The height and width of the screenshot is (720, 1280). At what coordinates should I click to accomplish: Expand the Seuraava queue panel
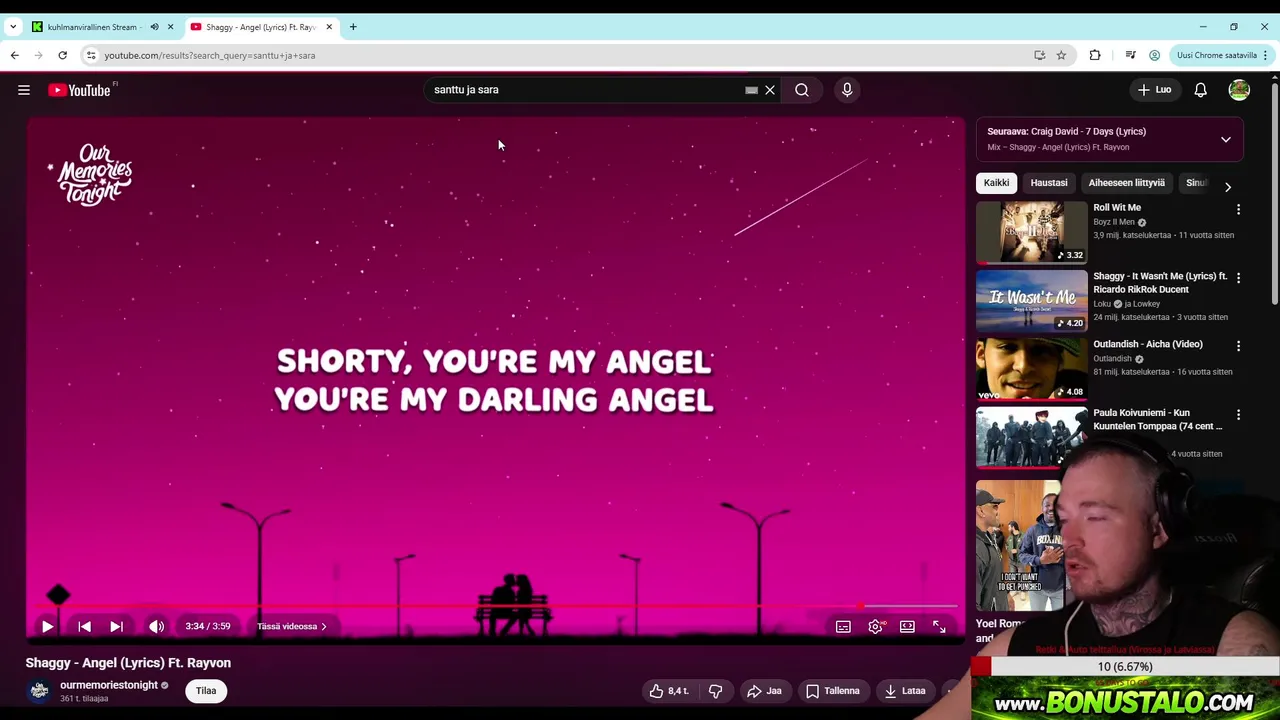[1225, 140]
